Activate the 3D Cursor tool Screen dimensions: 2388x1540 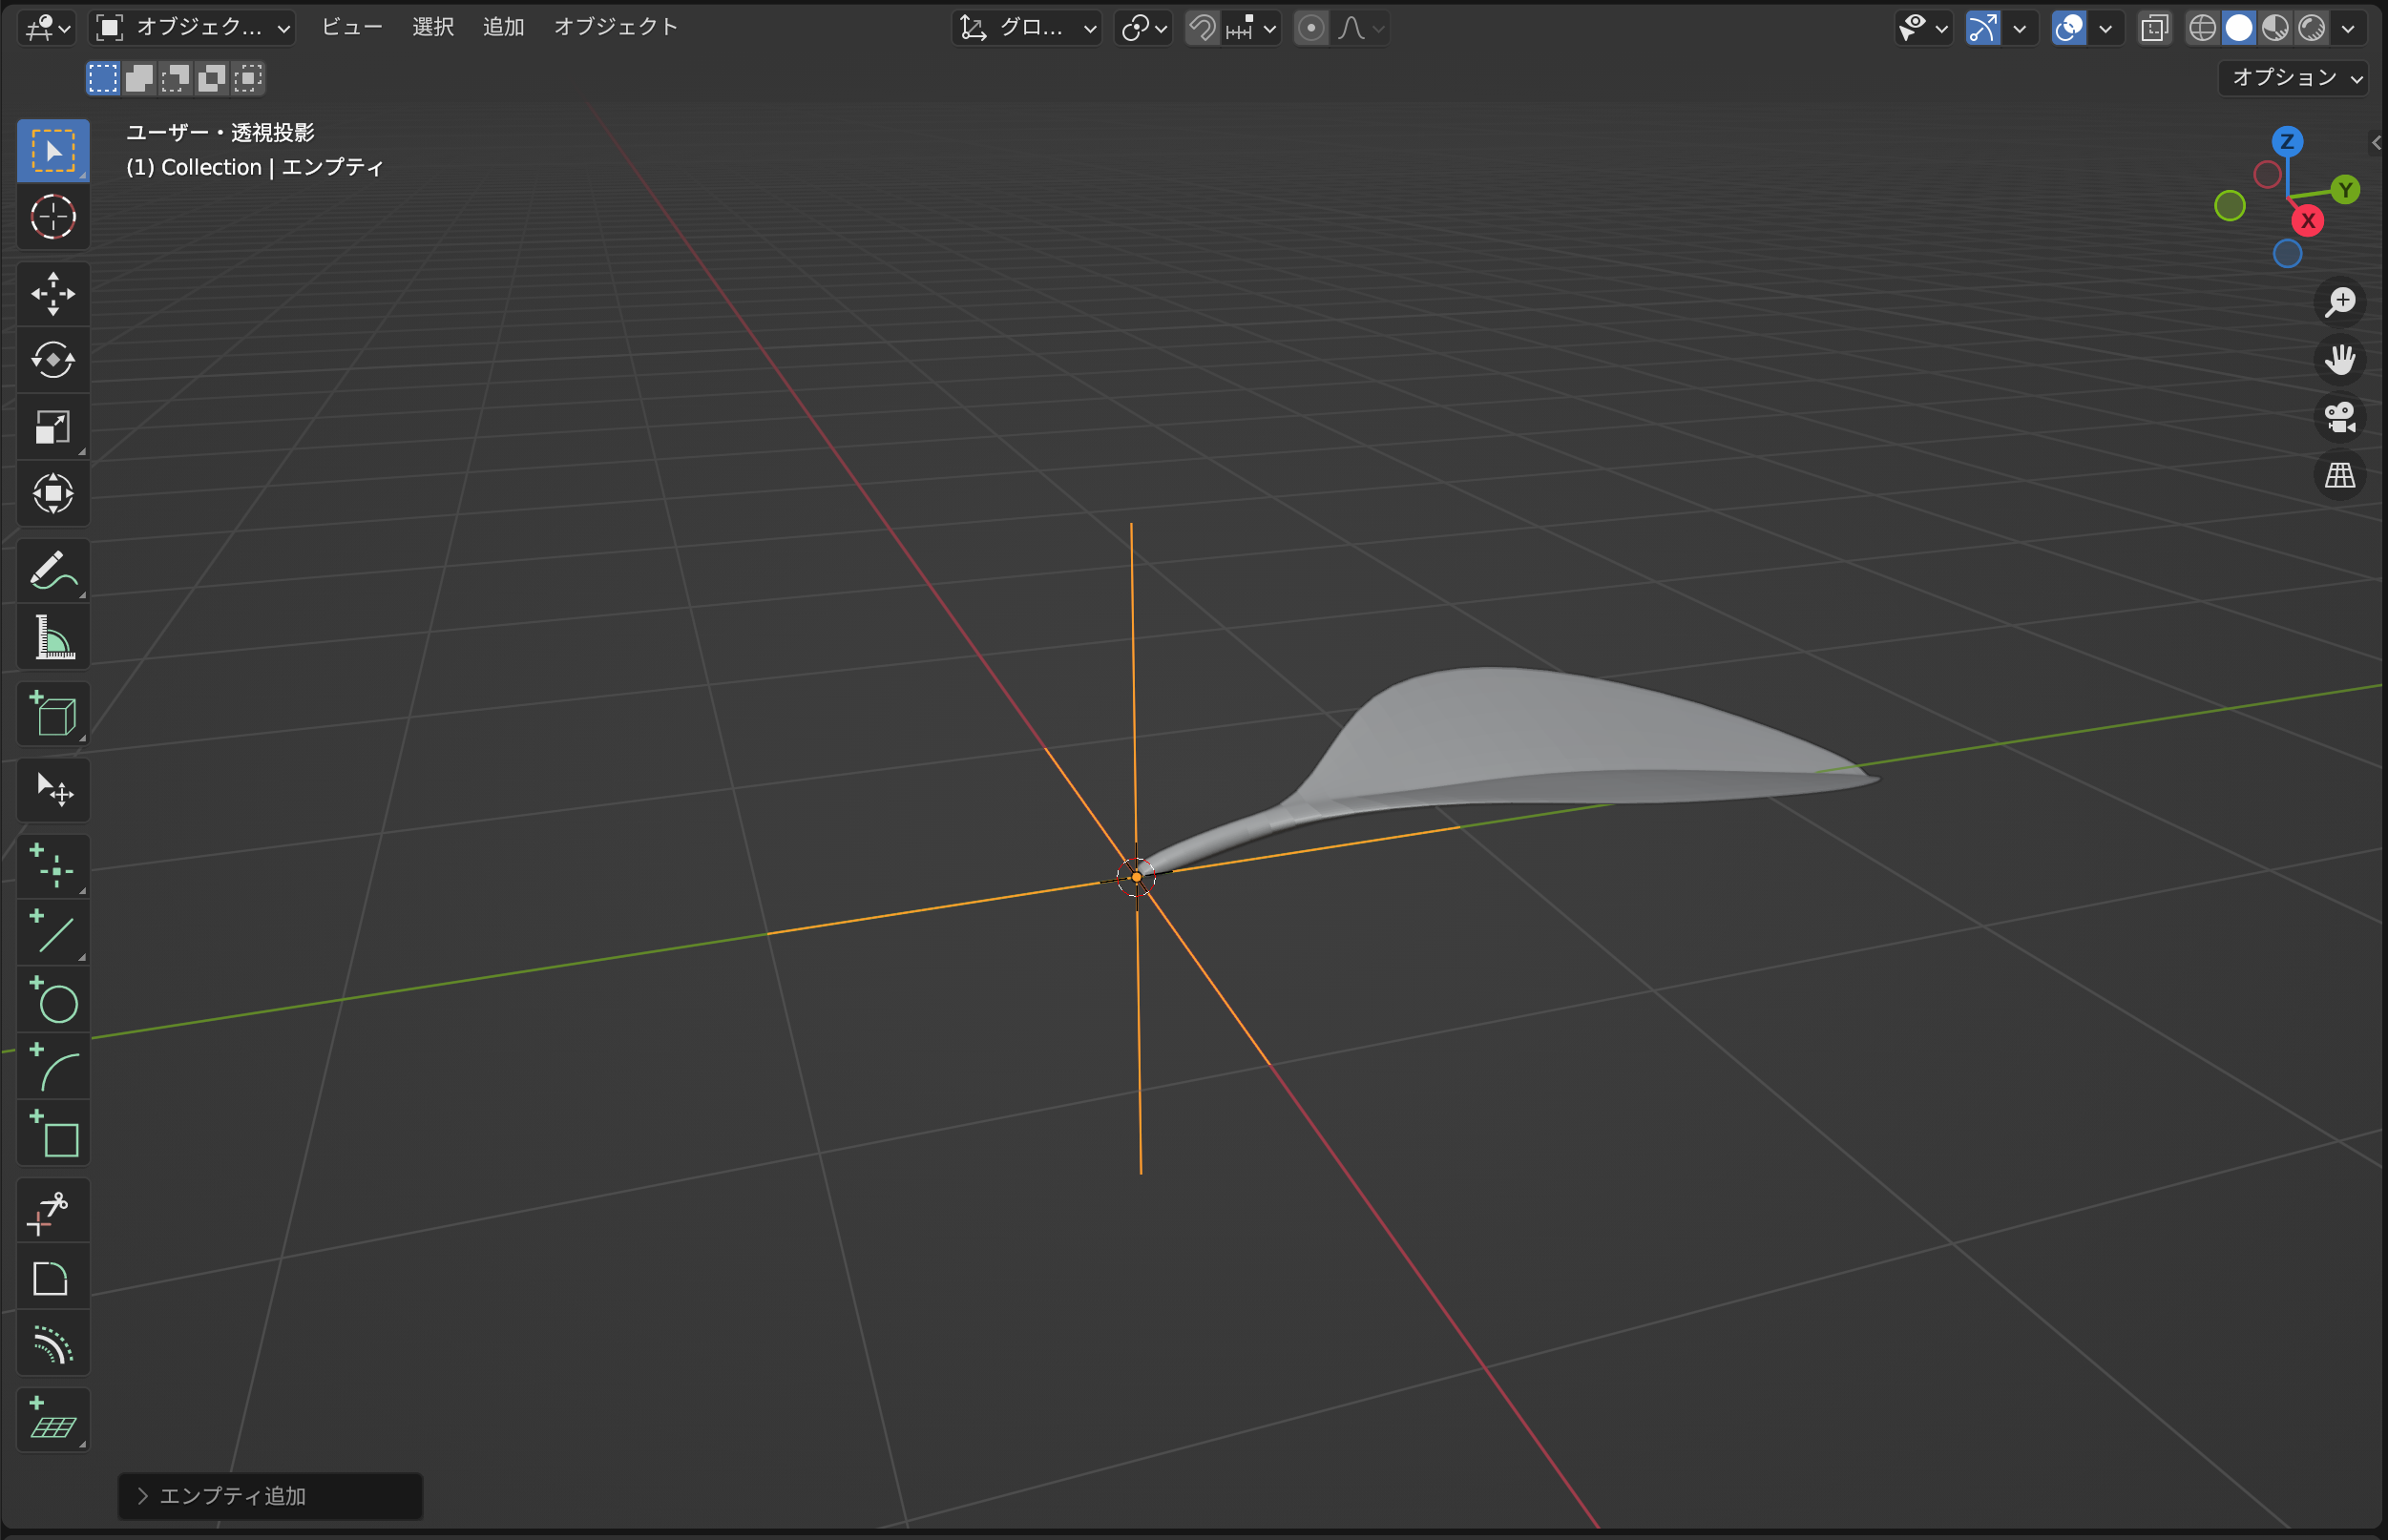[x=53, y=217]
